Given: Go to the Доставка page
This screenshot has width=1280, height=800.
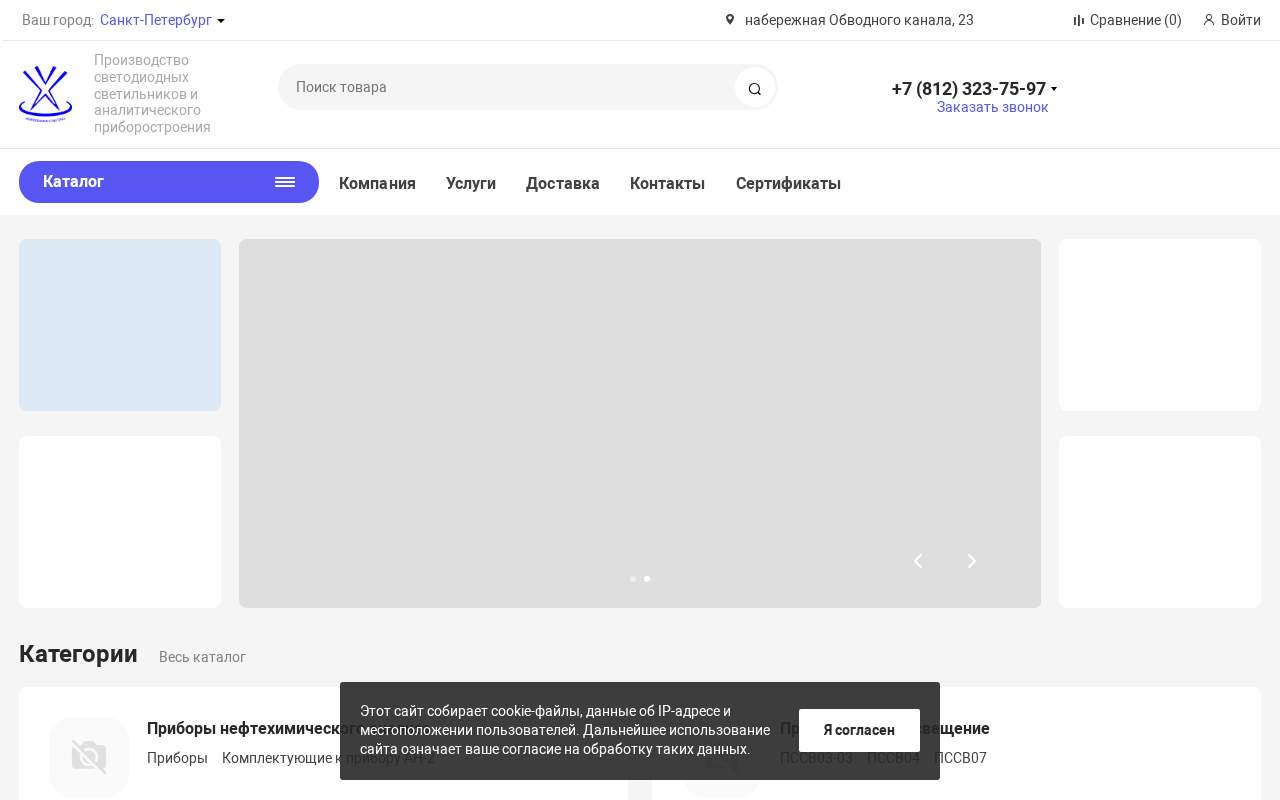Looking at the screenshot, I should [x=563, y=183].
